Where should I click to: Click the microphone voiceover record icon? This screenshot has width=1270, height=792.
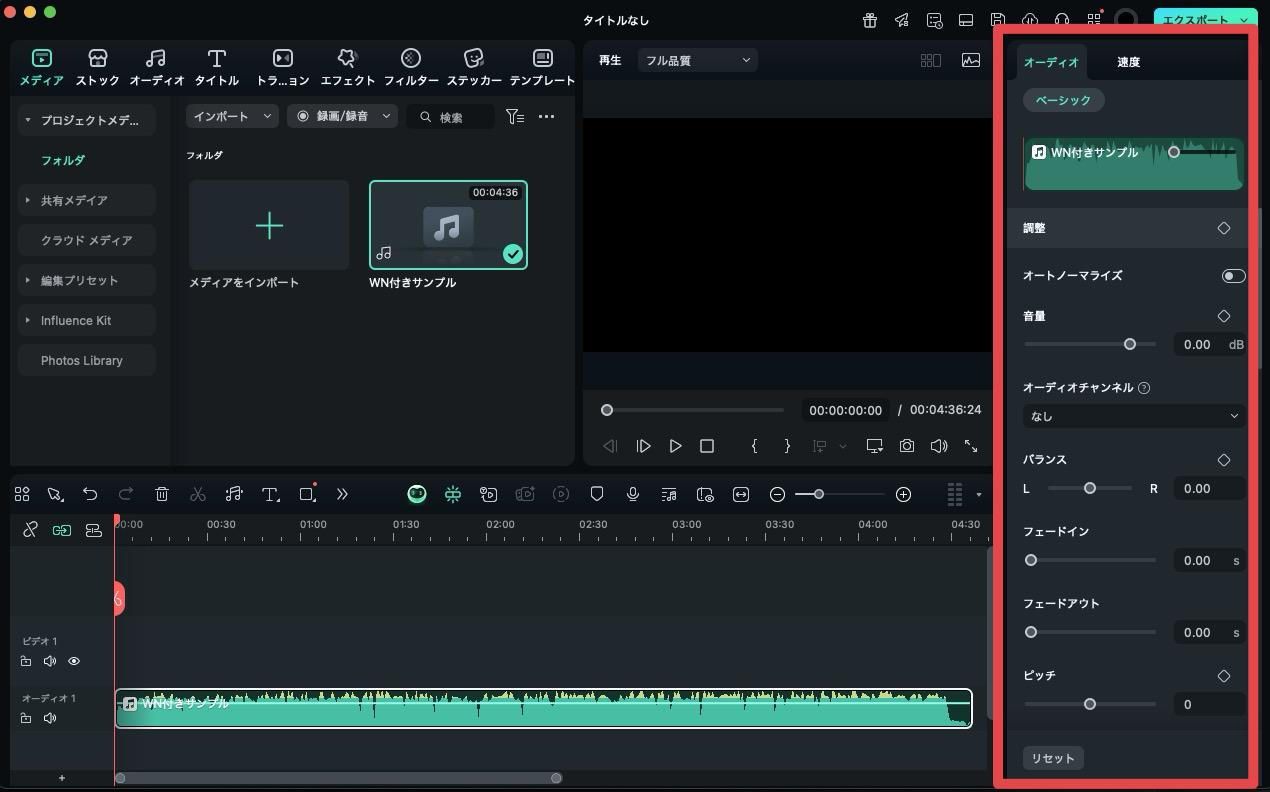click(633, 494)
